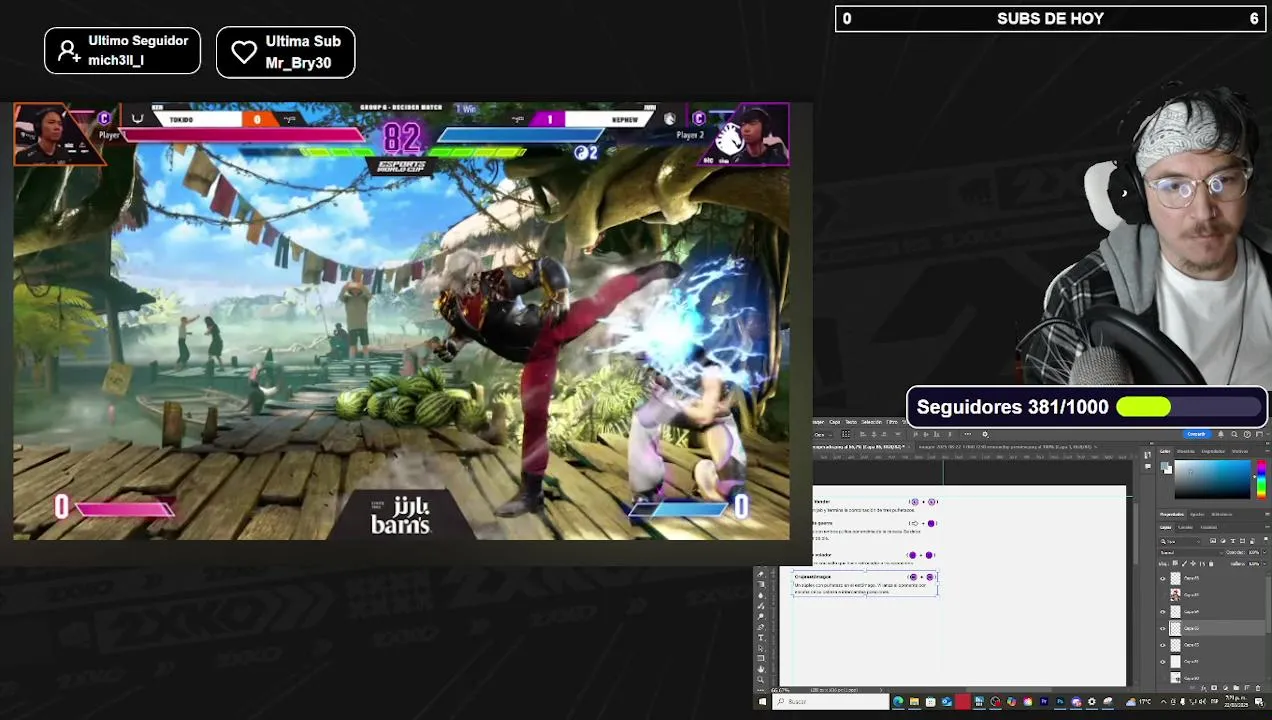Open the Normal blend mode dropdown
This screenshot has height=720, width=1272.
coord(1192,552)
